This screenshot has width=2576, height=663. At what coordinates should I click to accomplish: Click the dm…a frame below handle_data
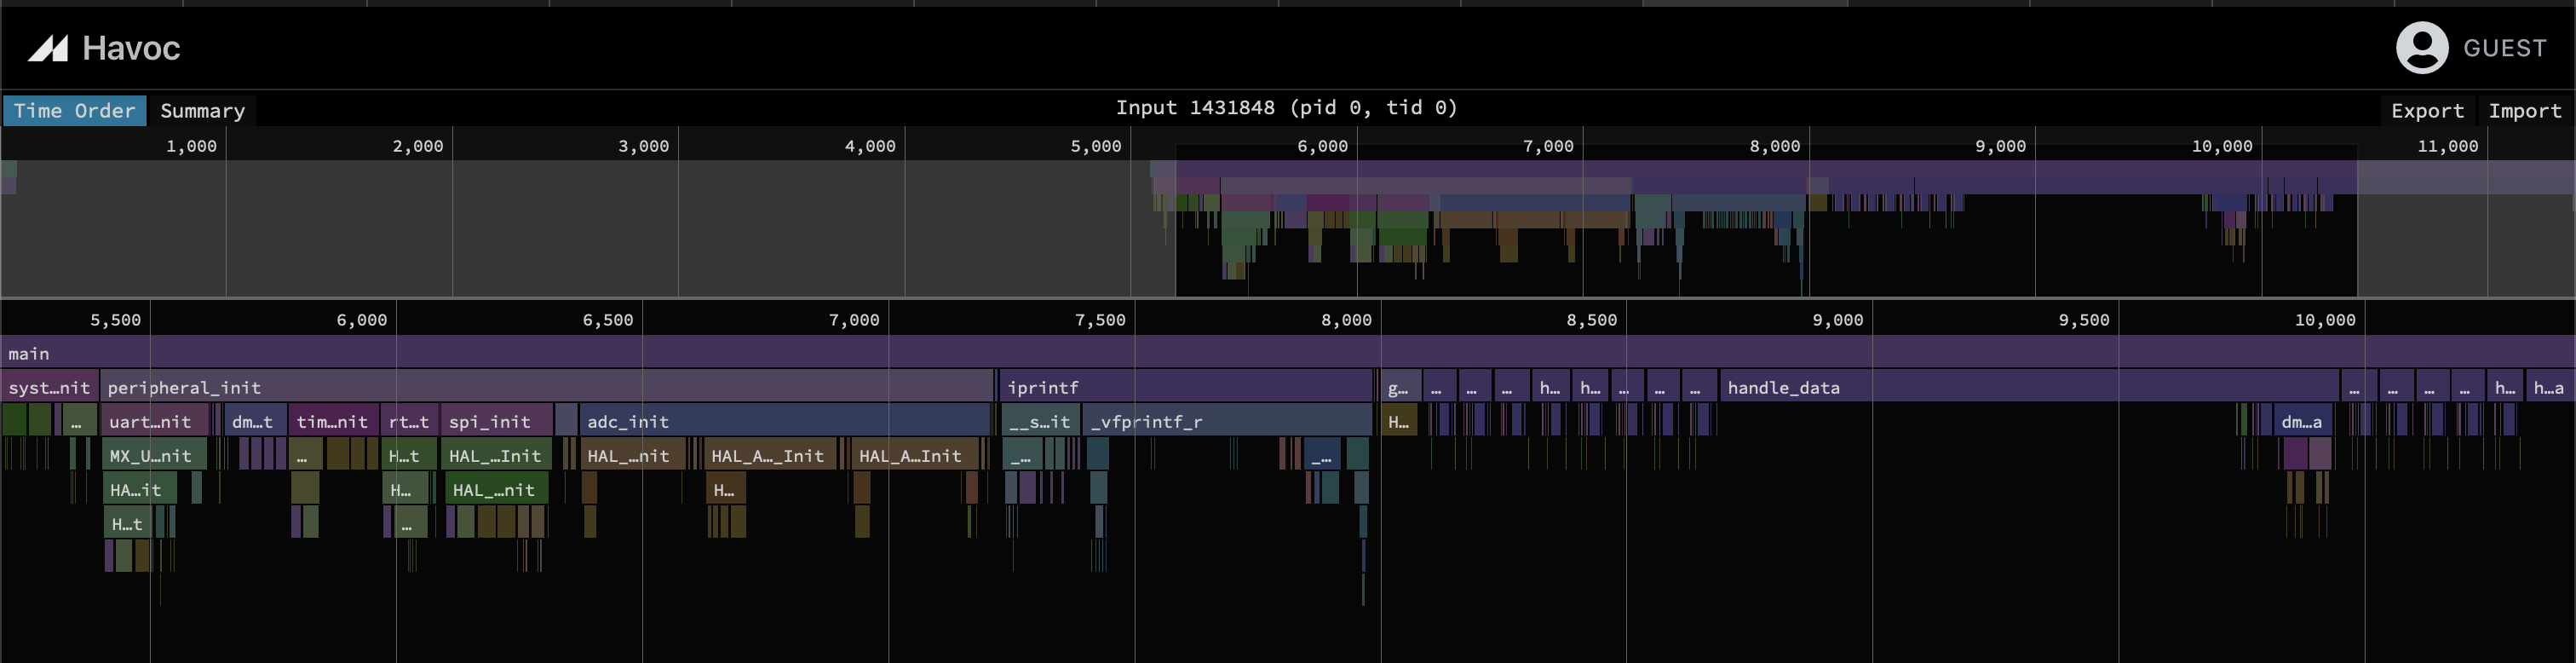[x=2301, y=422]
